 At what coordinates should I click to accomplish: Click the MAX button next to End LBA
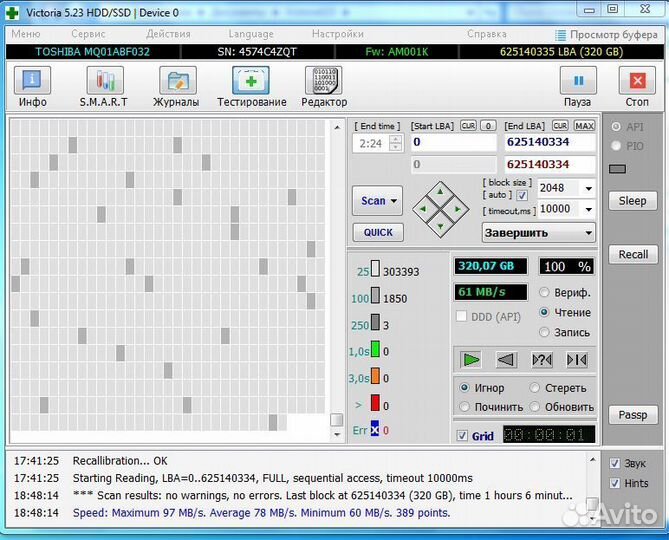[x=584, y=126]
